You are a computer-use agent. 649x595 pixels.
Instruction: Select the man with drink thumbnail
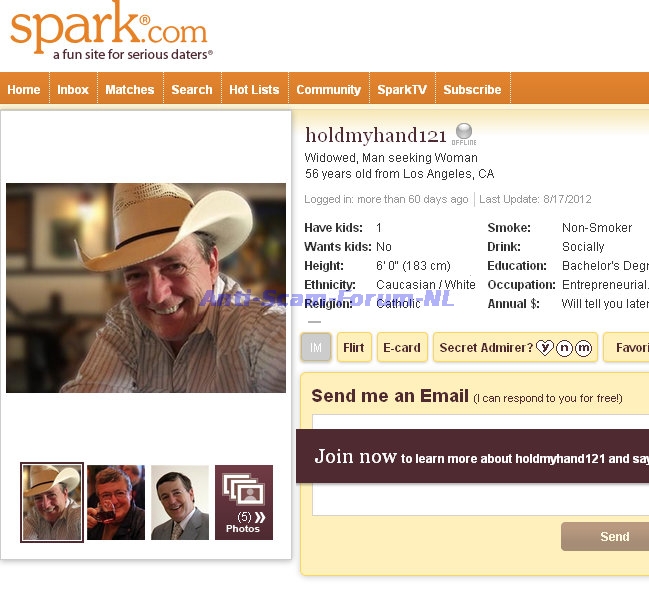point(116,502)
